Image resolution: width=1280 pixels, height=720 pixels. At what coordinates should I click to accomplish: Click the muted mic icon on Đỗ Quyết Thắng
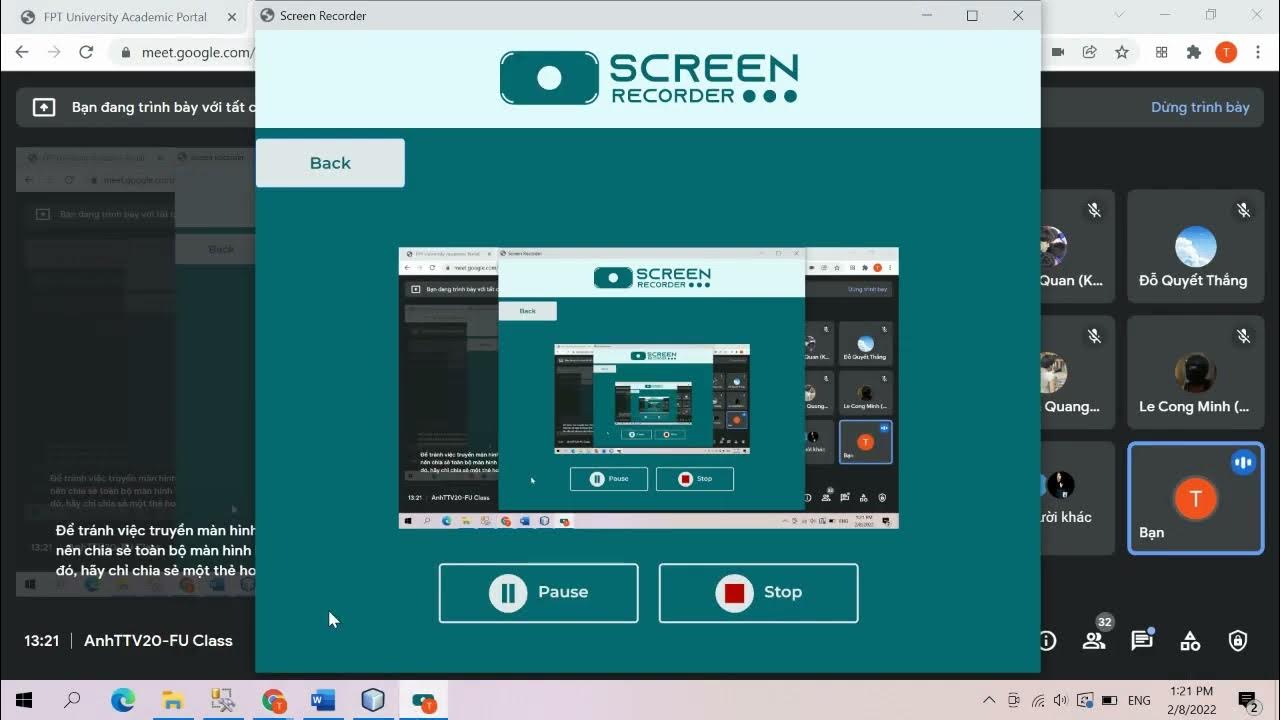1243,210
